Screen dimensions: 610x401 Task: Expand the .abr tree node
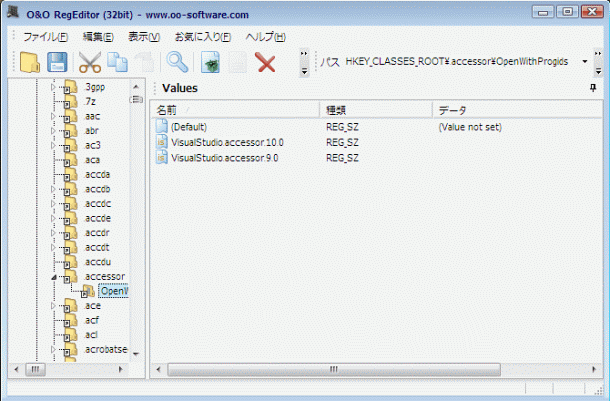(x=53, y=131)
